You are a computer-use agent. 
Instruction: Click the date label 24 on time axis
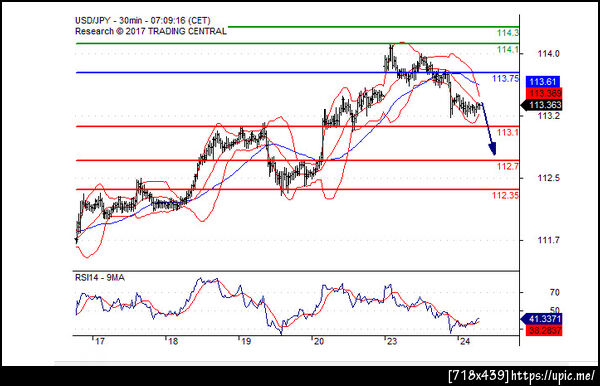coord(465,342)
